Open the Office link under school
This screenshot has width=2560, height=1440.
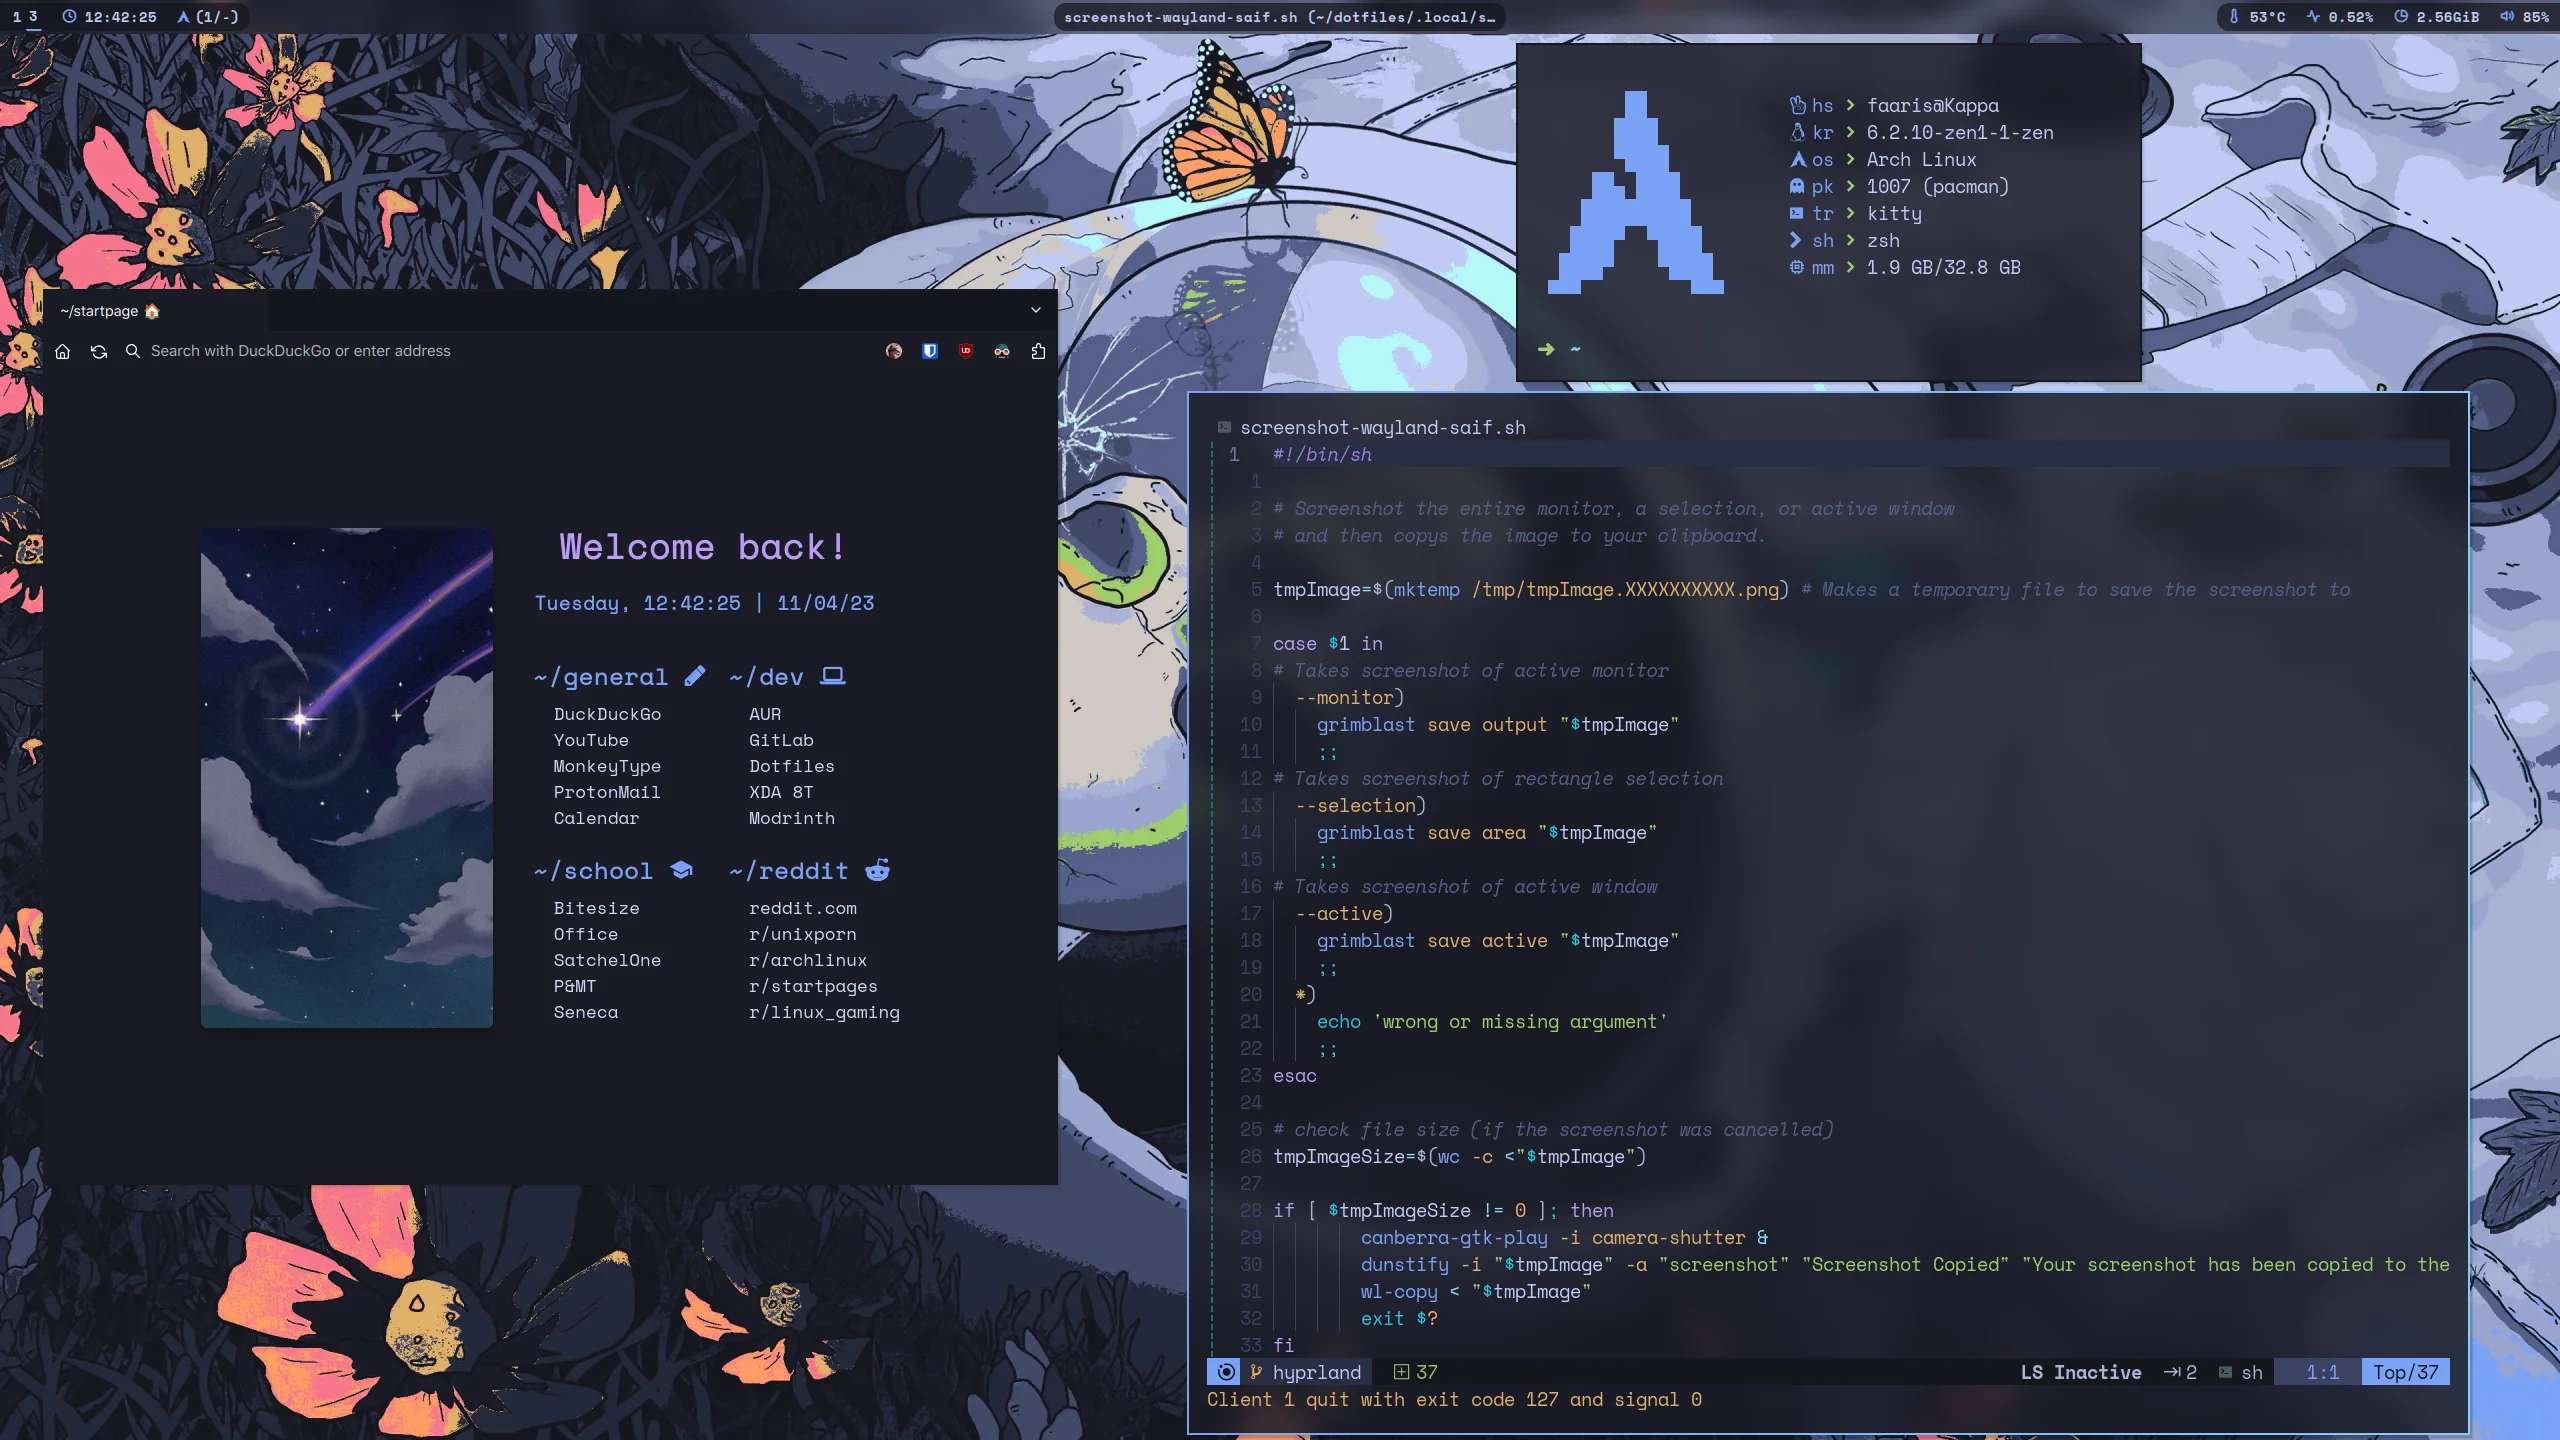[586, 934]
